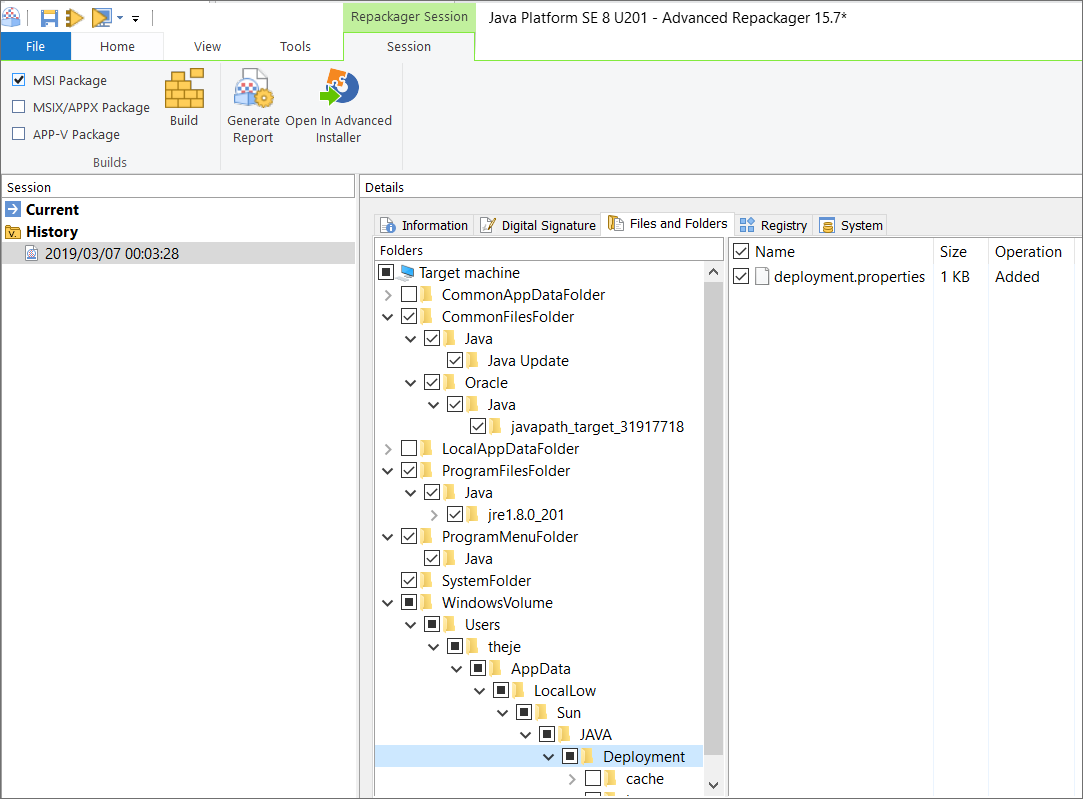
Task: Click the CommonAppDataFolder folder icon
Action: [428, 295]
